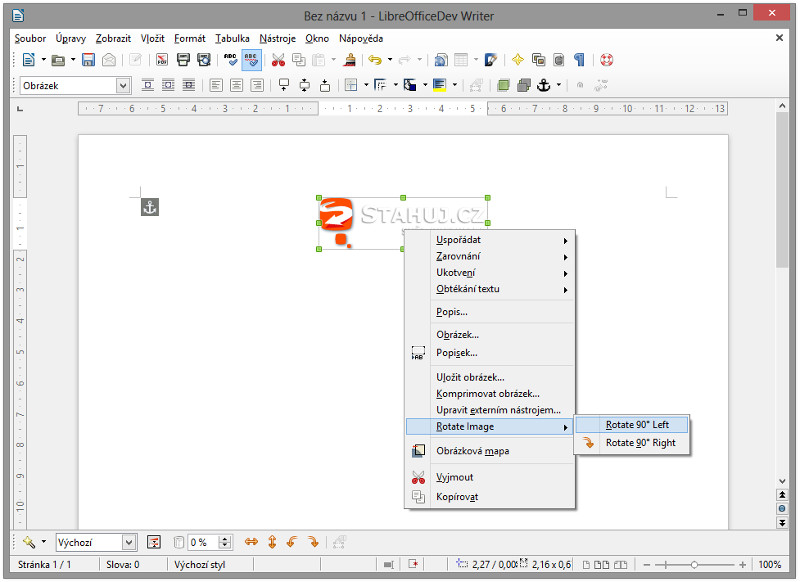Flip the image horizontally

click(x=252, y=542)
